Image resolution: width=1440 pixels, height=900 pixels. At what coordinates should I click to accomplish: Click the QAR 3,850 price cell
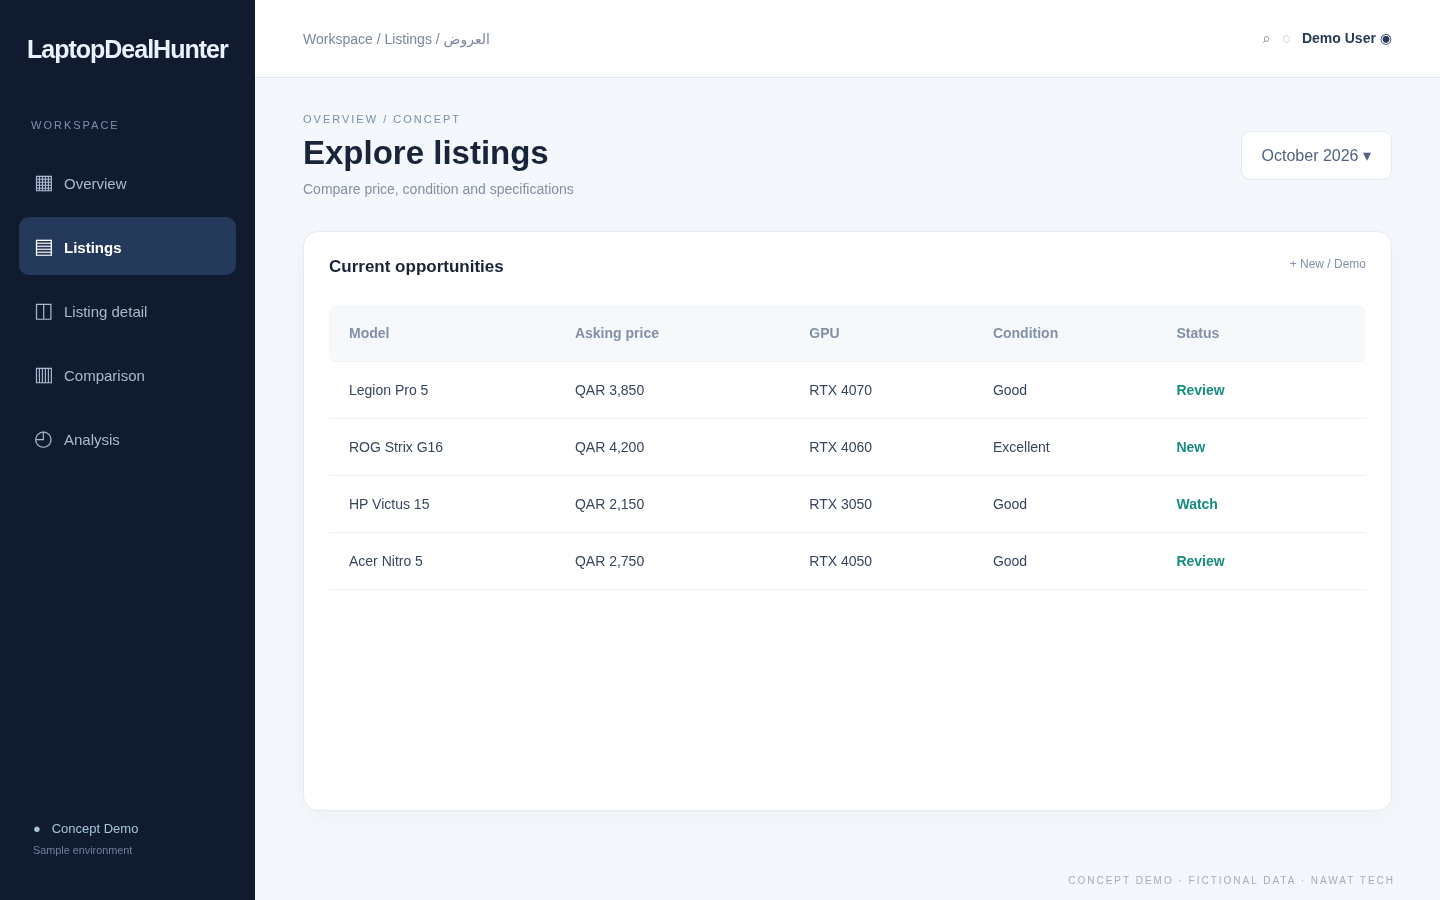609,390
